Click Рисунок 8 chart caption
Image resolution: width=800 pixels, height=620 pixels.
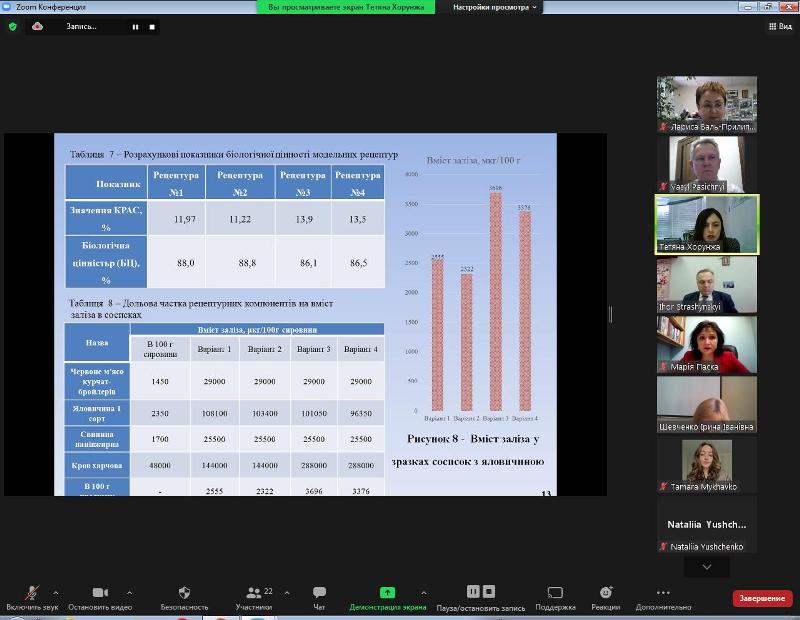pyautogui.click(x=468, y=450)
